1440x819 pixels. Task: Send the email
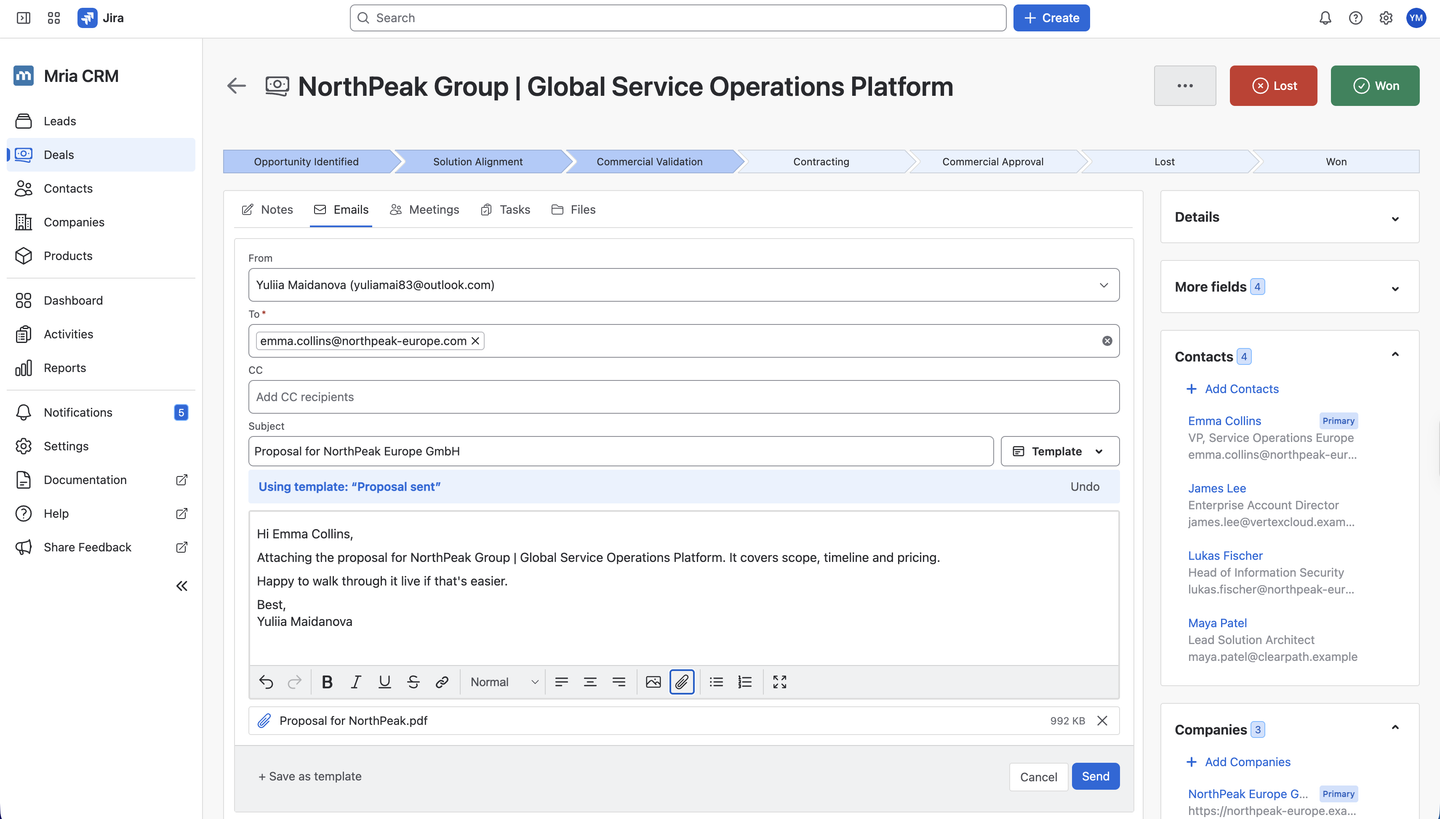(x=1095, y=777)
